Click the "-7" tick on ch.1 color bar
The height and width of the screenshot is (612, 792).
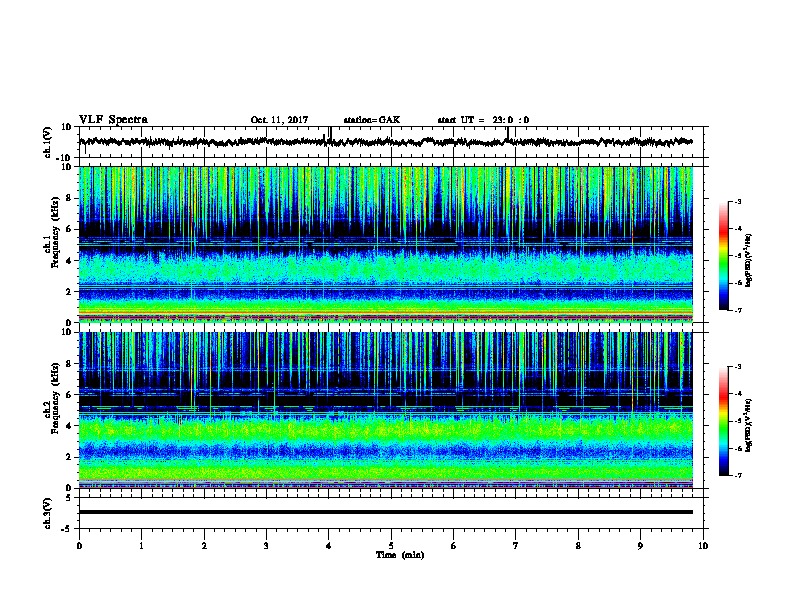(737, 310)
